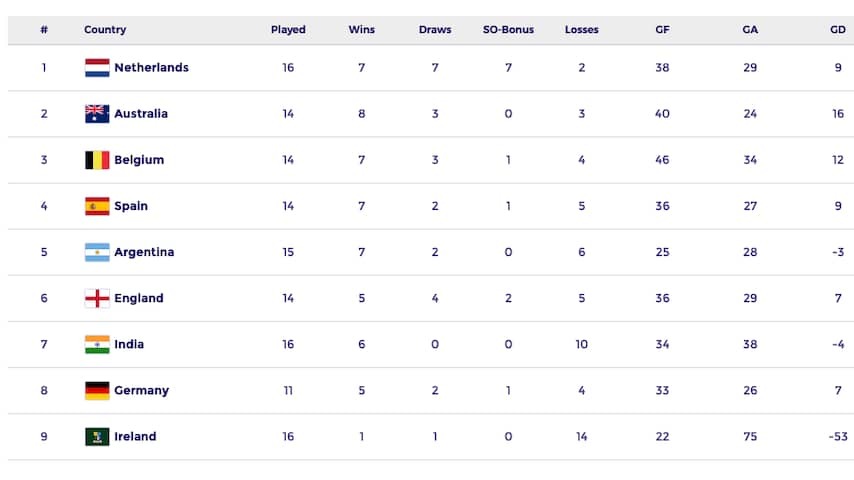Click the Germany flag icon
Screen dimensions: 854x480
point(97,391)
